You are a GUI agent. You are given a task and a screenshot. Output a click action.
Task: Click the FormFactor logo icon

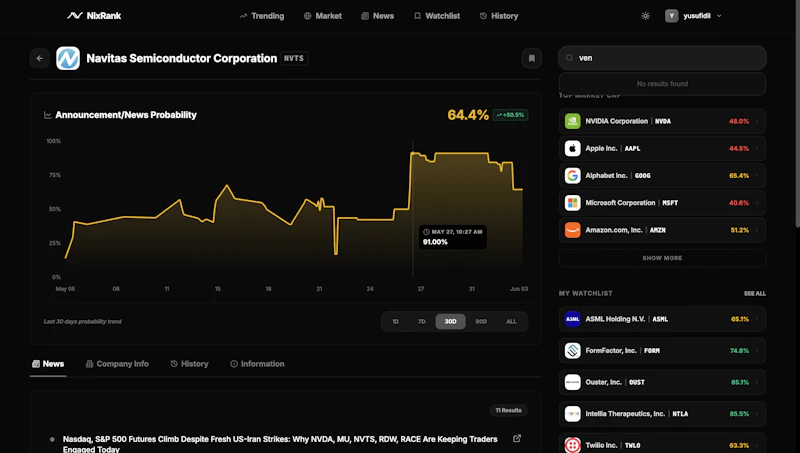[572, 351]
